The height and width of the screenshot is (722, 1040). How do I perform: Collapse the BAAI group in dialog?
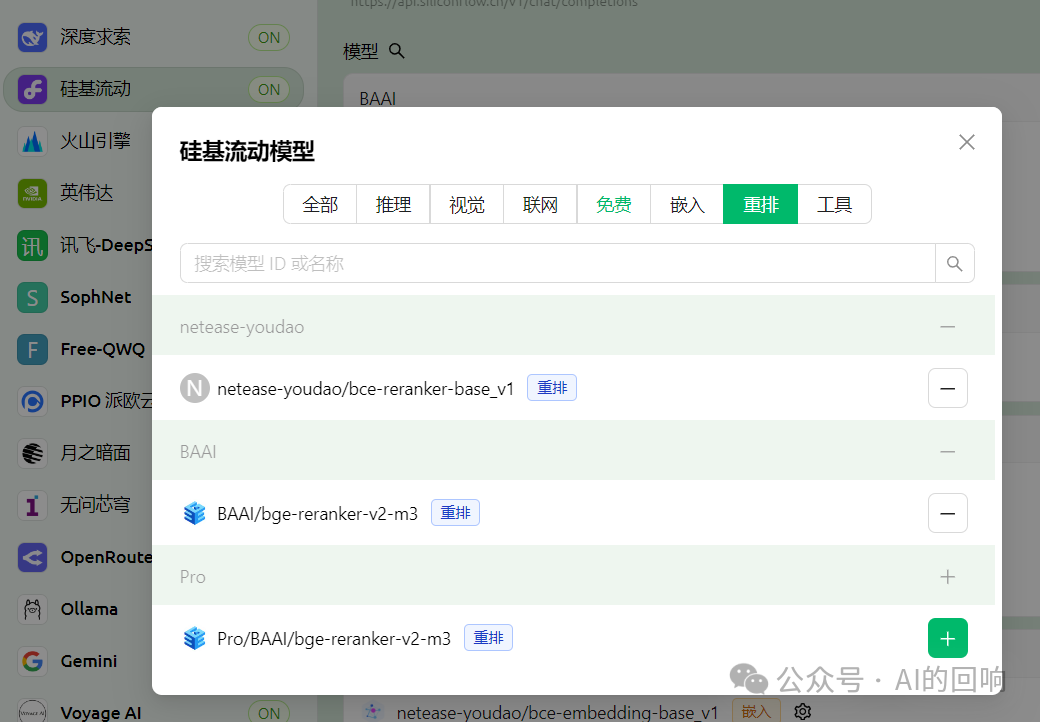(947, 451)
